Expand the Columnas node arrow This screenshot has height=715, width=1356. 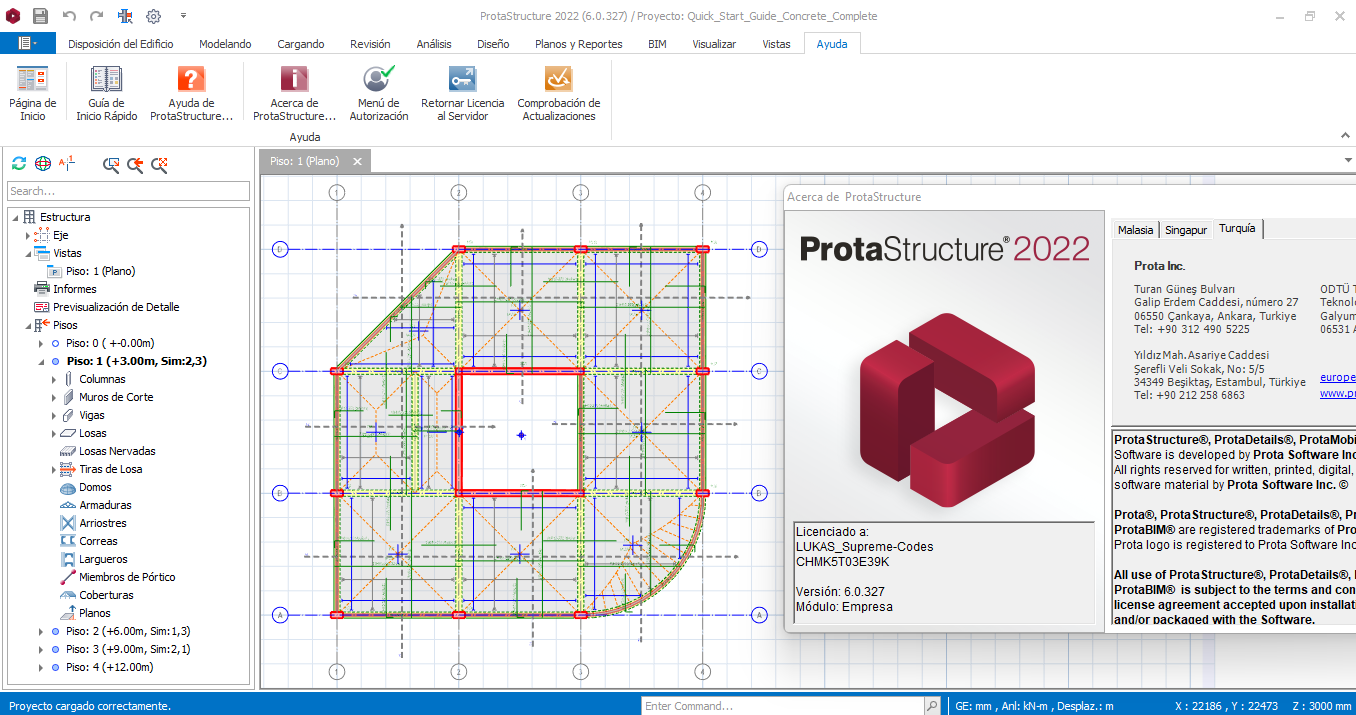tap(54, 379)
